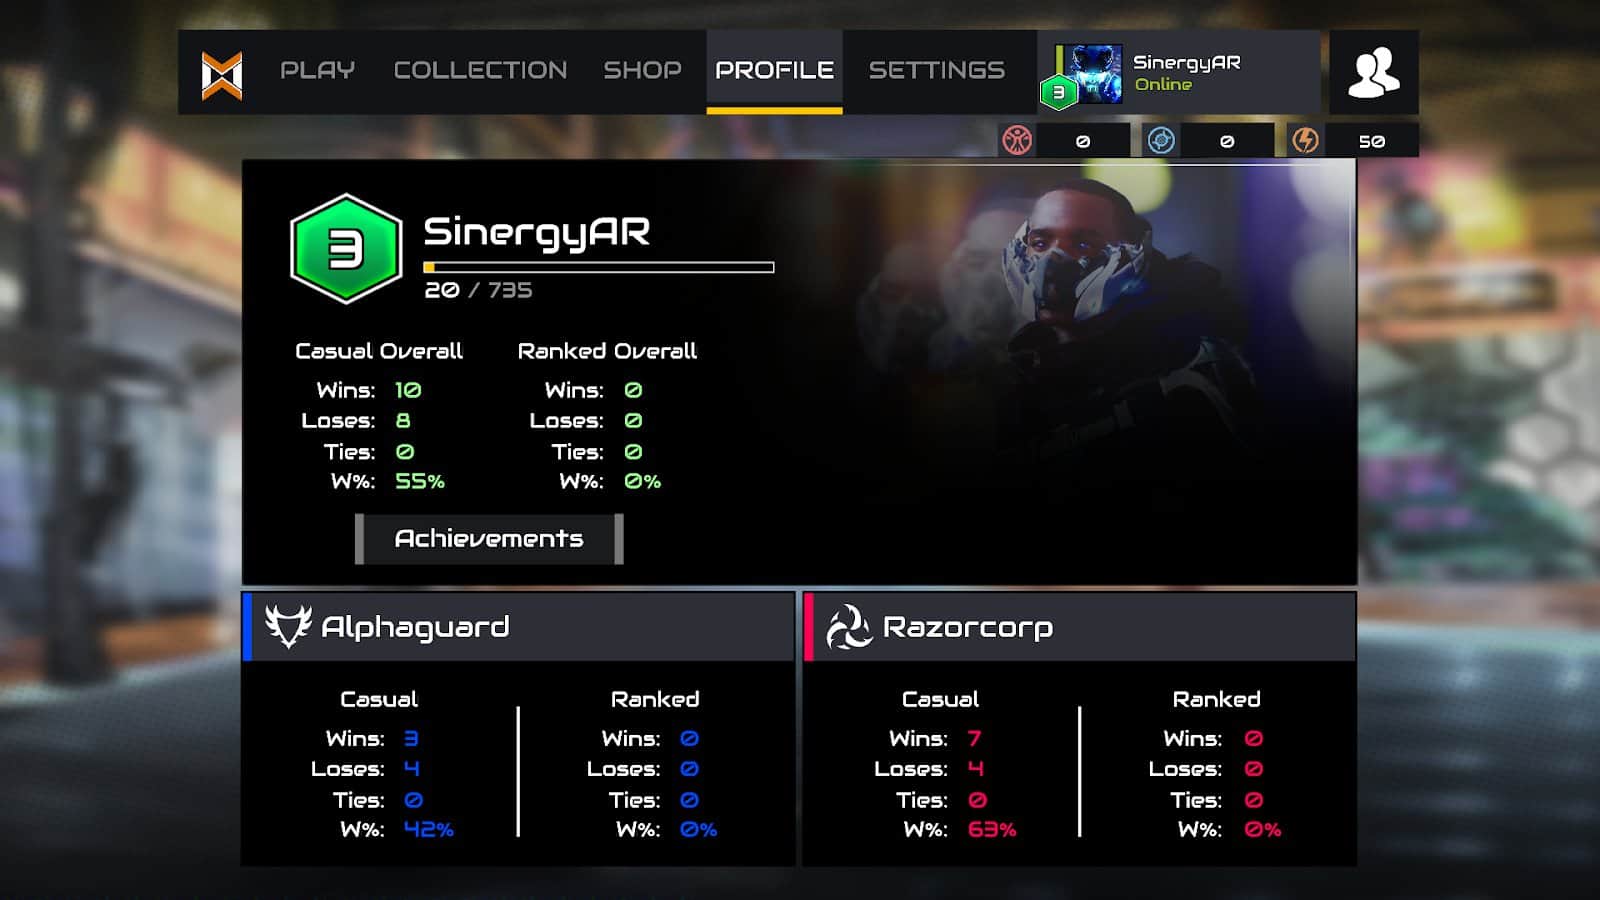Open the PLAY tab
The image size is (1600, 900).
click(317, 70)
